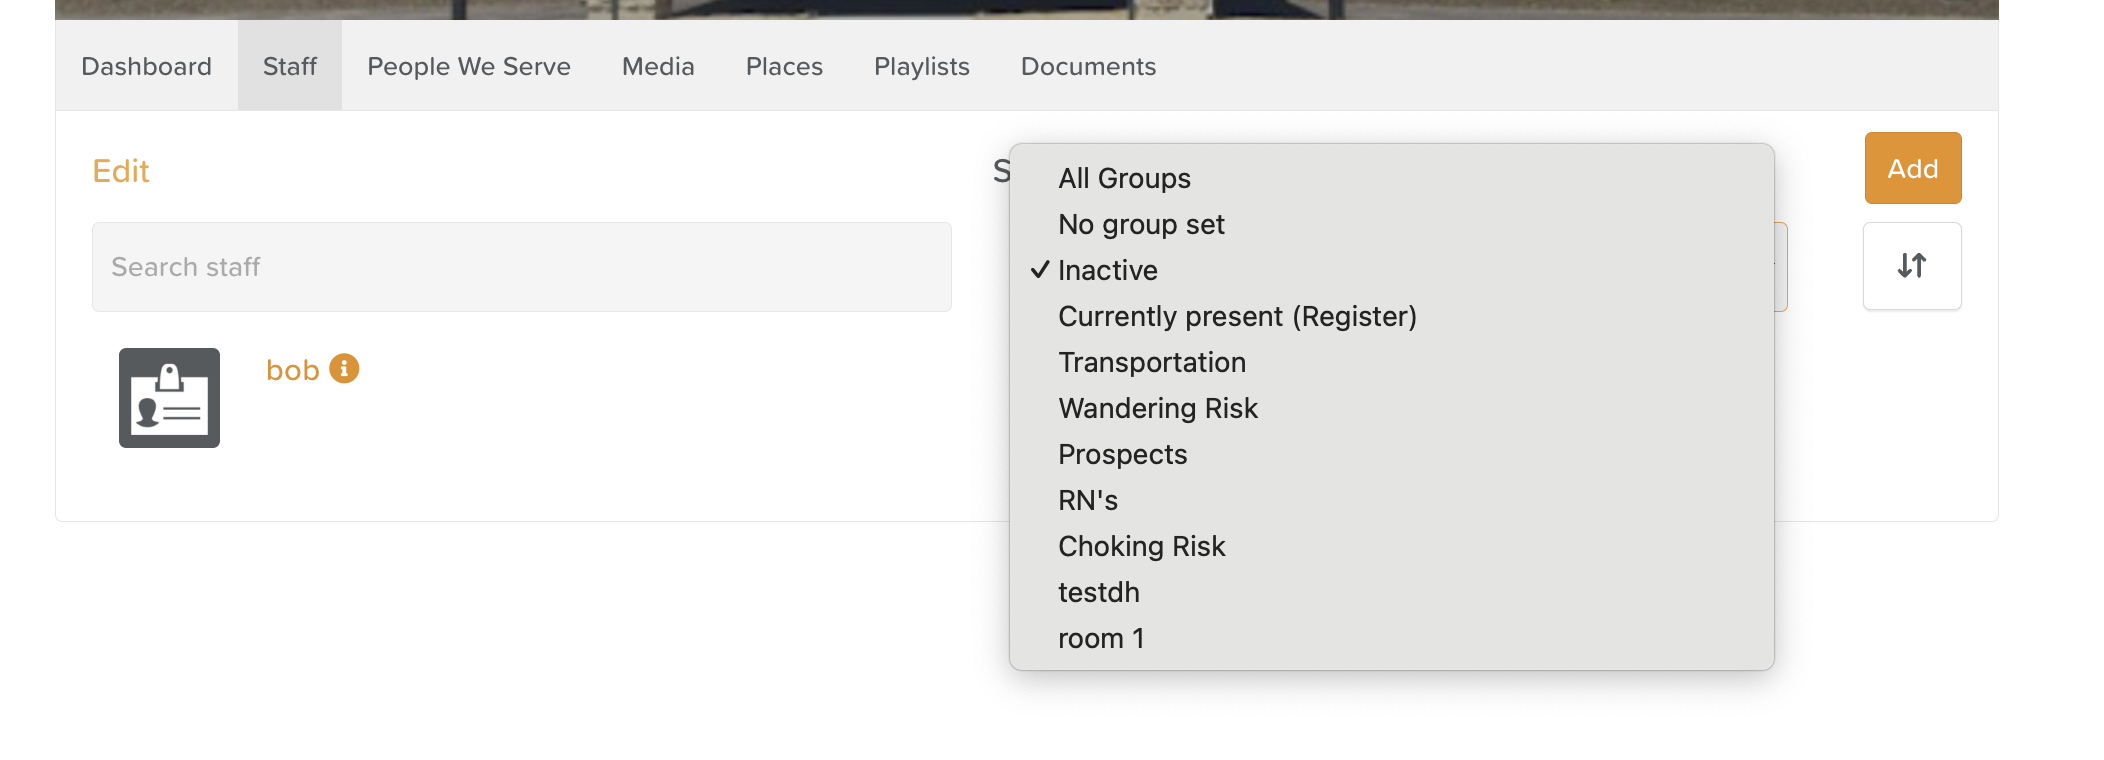2104x760 pixels.
Task: Select room 1 from the list
Action: (x=1101, y=638)
